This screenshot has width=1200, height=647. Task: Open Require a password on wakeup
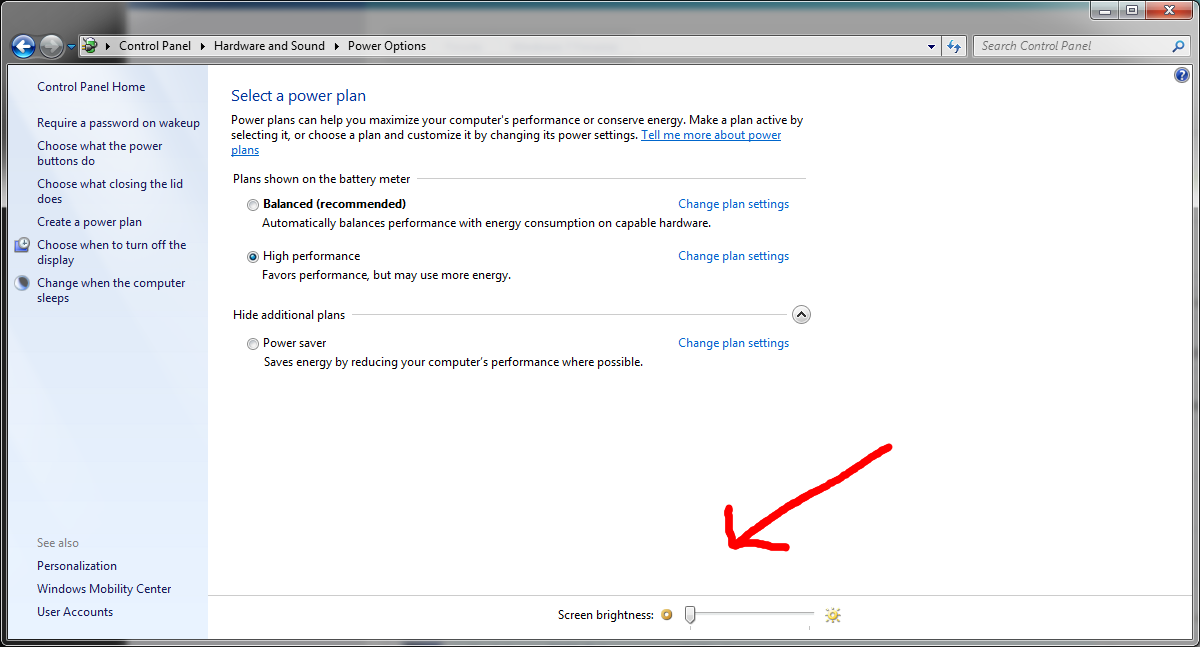pyautogui.click(x=118, y=123)
